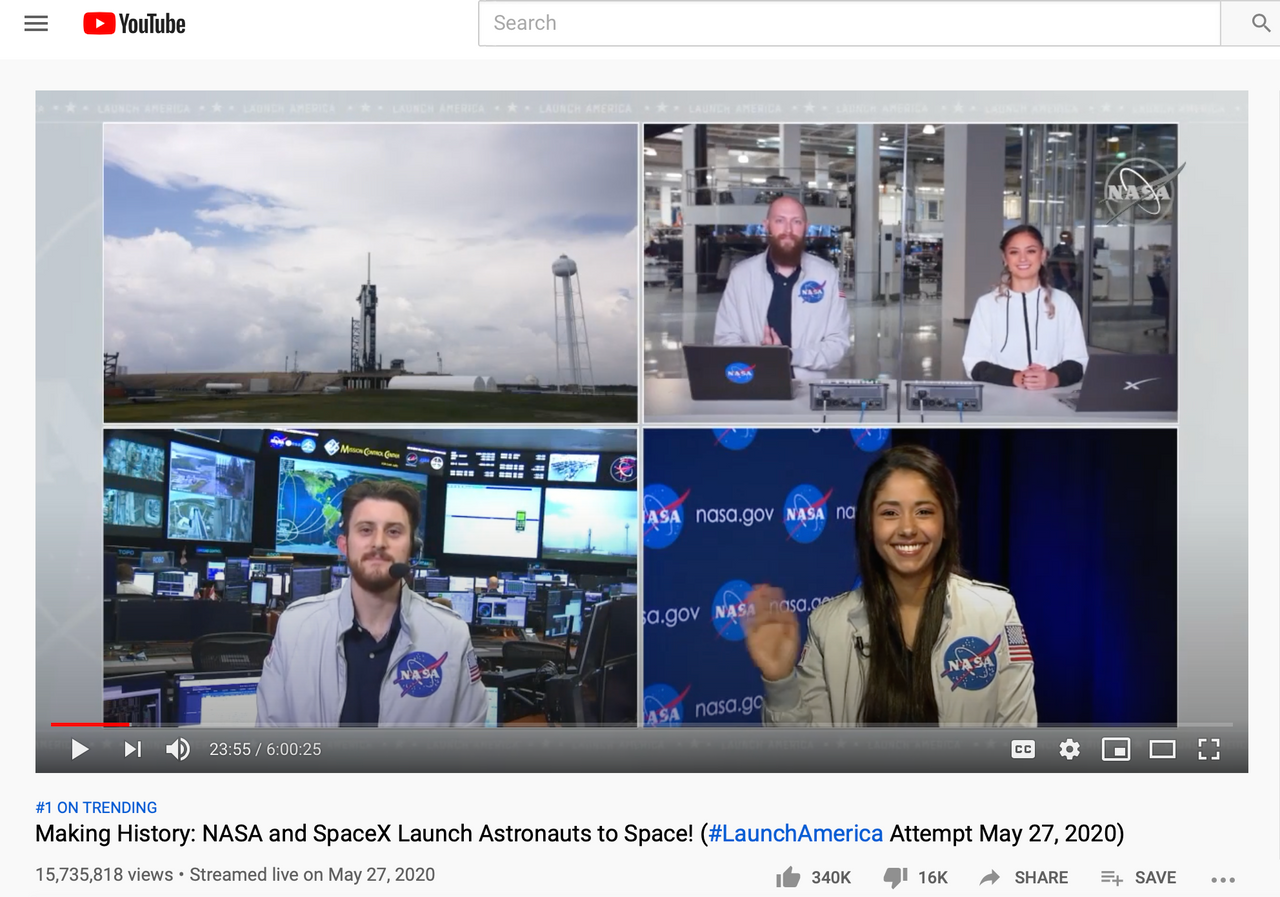The height and width of the screenshot is (897, 1280).
Task: Toggle closed captions (CC)
Action: pyautogui.click(x=1023, y=749)
